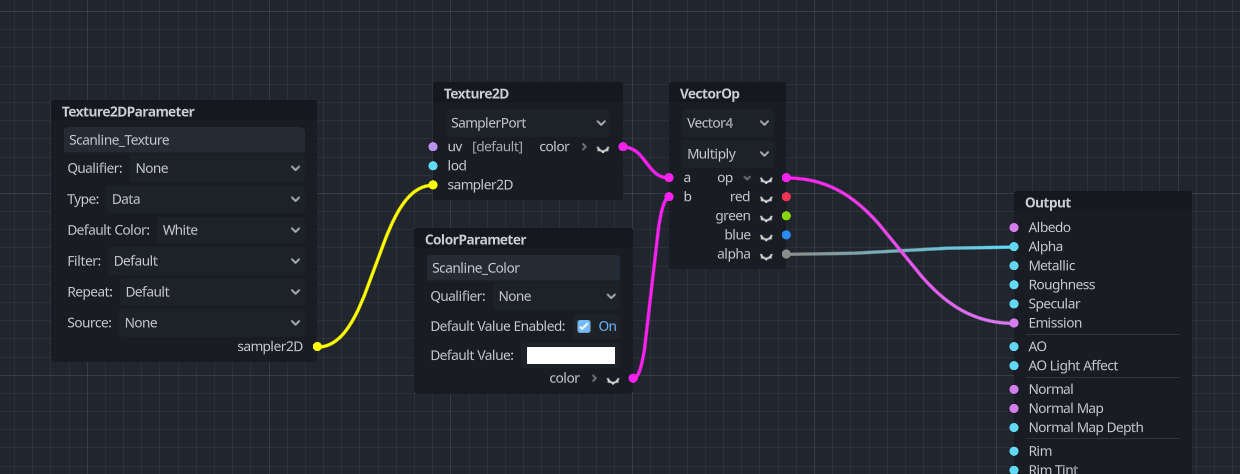Open the Vector4 type dropdown in VectorOp

[x=728, y=123]
